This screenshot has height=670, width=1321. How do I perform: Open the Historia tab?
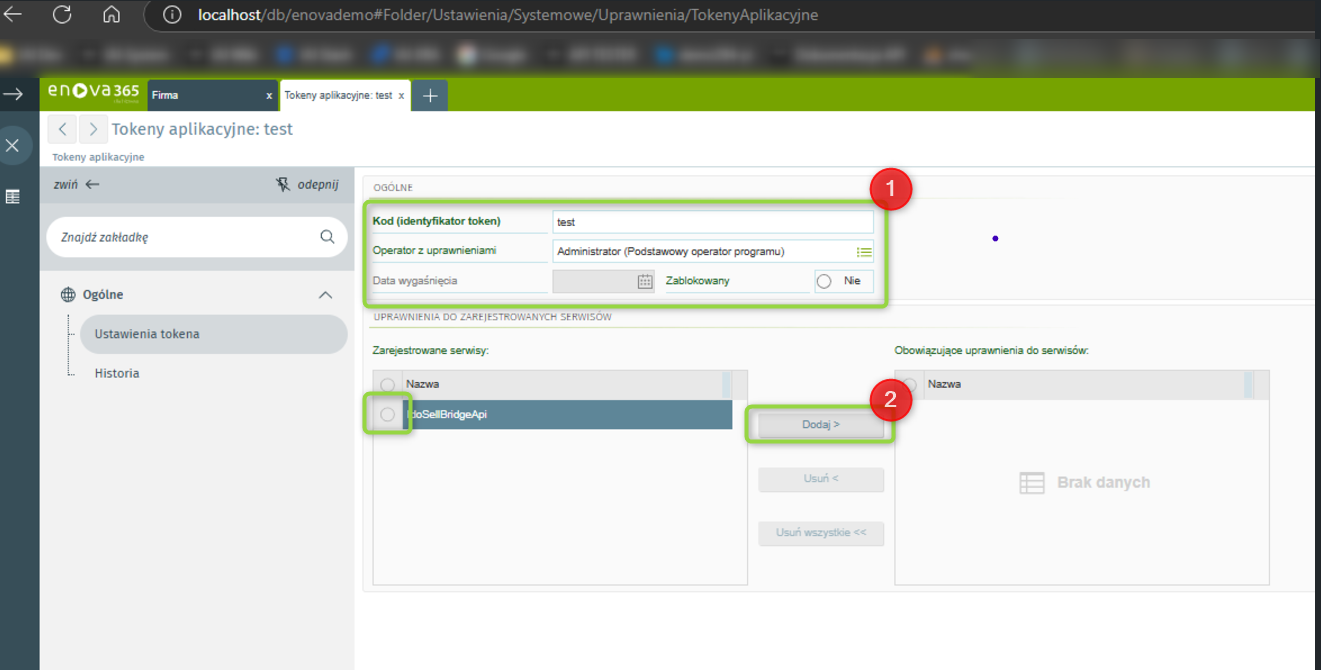[117, 373]
